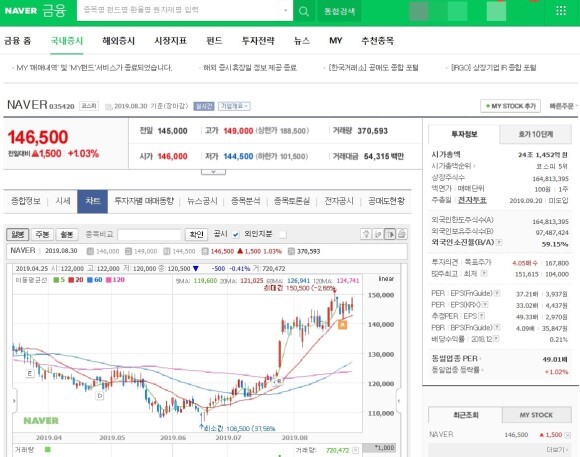Click help icon beside PER EPS(KRX)

485,305
